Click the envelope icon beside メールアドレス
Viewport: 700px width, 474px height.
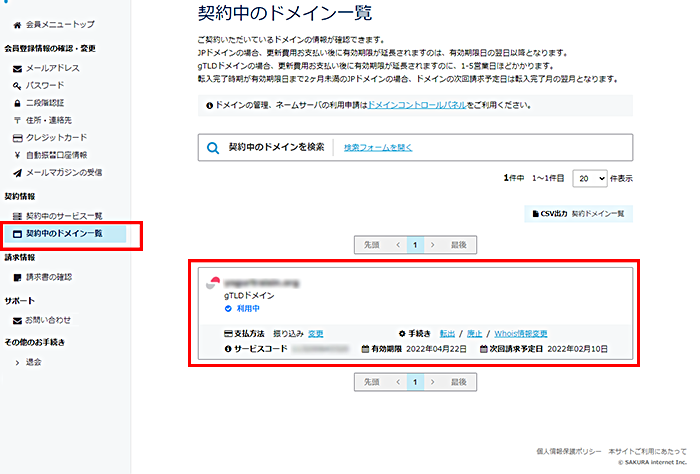pyautogui.click(x=17, y=69)
